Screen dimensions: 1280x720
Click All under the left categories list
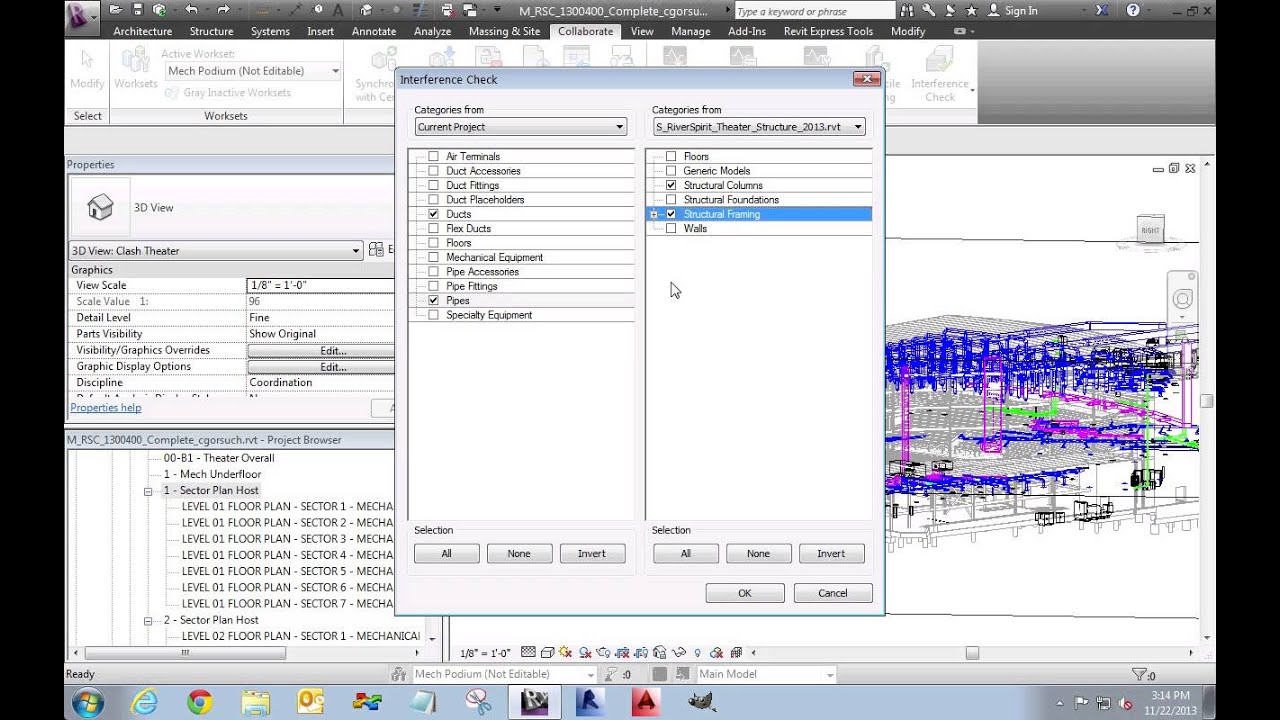[447, 553]
